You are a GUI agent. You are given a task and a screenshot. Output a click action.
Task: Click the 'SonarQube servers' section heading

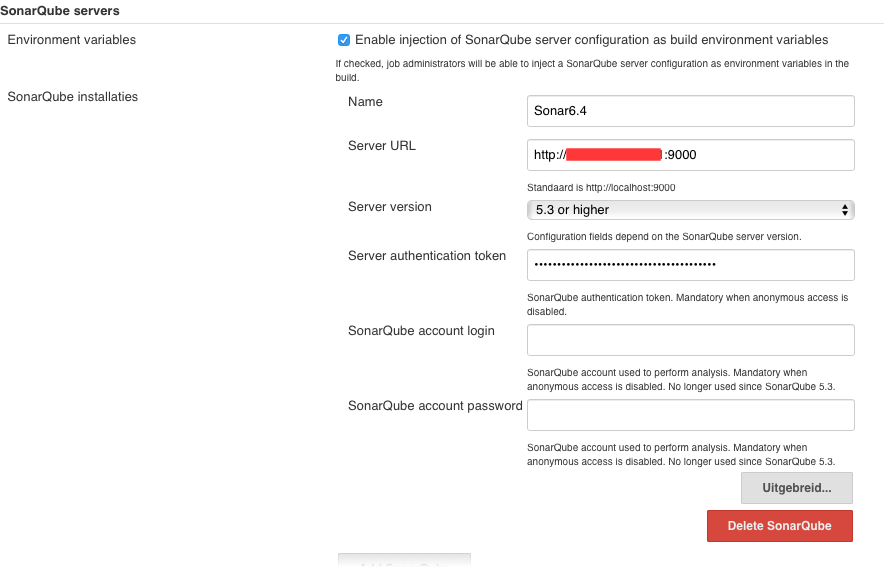pos(60,11)
